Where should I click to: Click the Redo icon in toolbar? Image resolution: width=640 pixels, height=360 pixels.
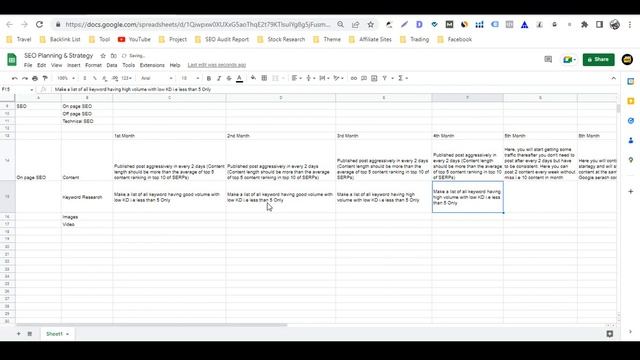point(25,78)
